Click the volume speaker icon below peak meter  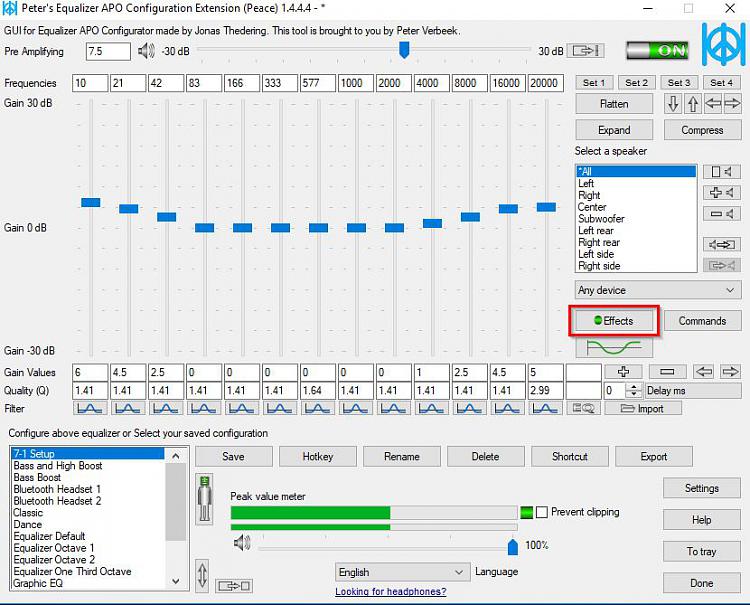(242, 543)
